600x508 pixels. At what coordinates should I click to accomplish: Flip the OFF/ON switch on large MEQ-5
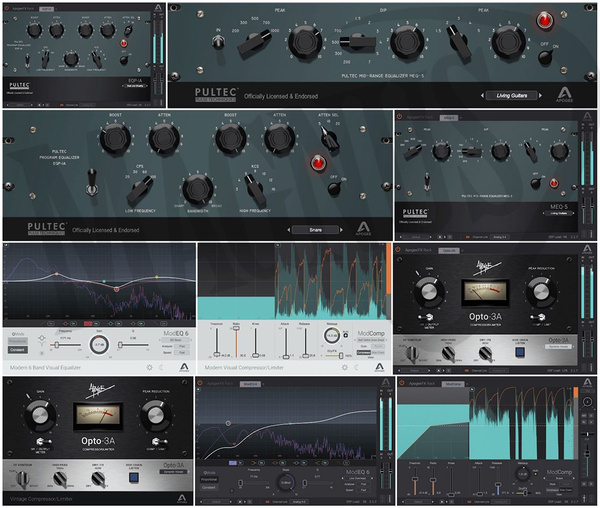(x=545, y=57)
